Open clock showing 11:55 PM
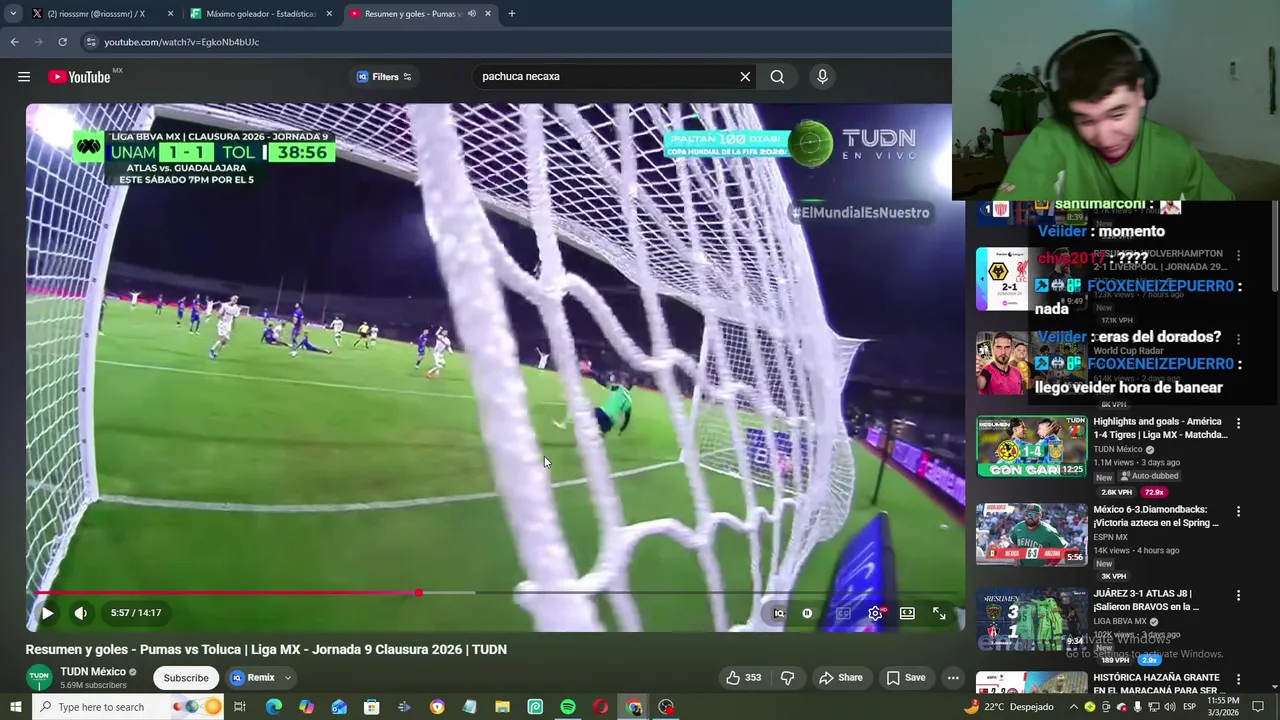This screenshot has width=1280, height=720. click(x=1222, y=707)
